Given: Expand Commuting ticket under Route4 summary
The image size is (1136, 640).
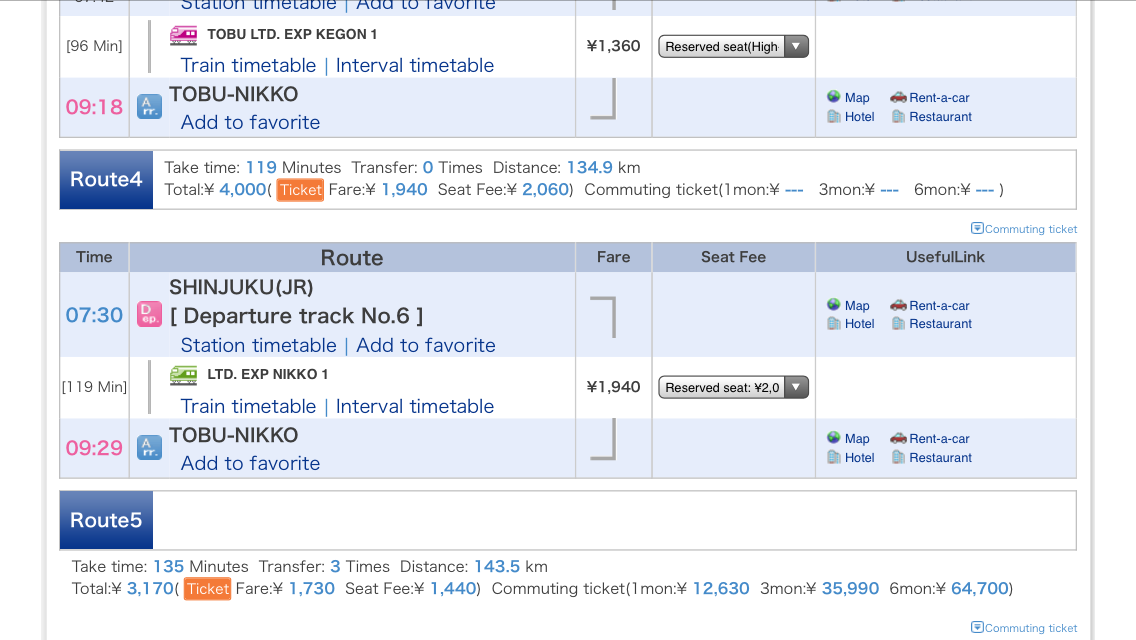Looking at the screenshot, I should coord(1024,229).
